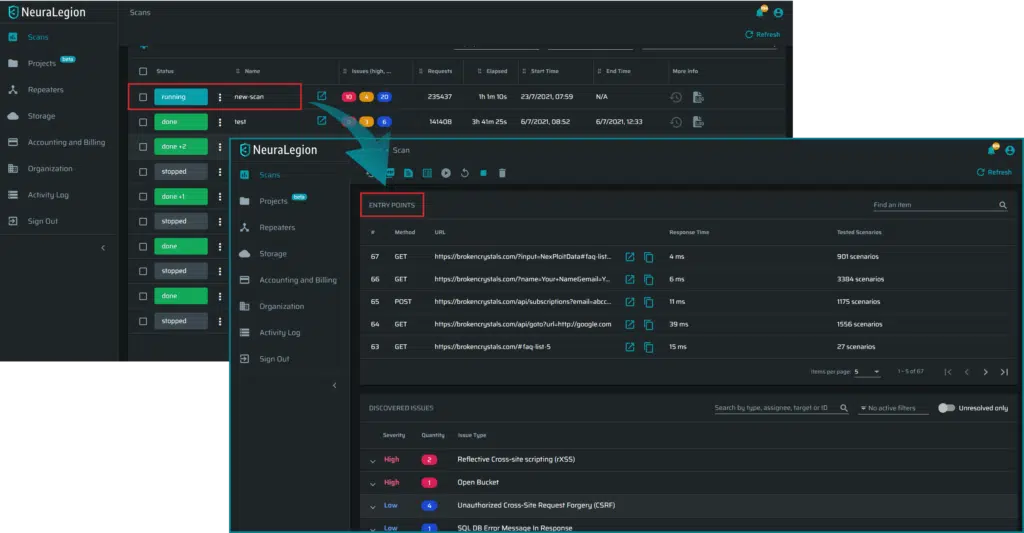Open the brokencrystals api/goto URL link
The height and width of the screenshot is (533, 1024).
click(522, 324)
